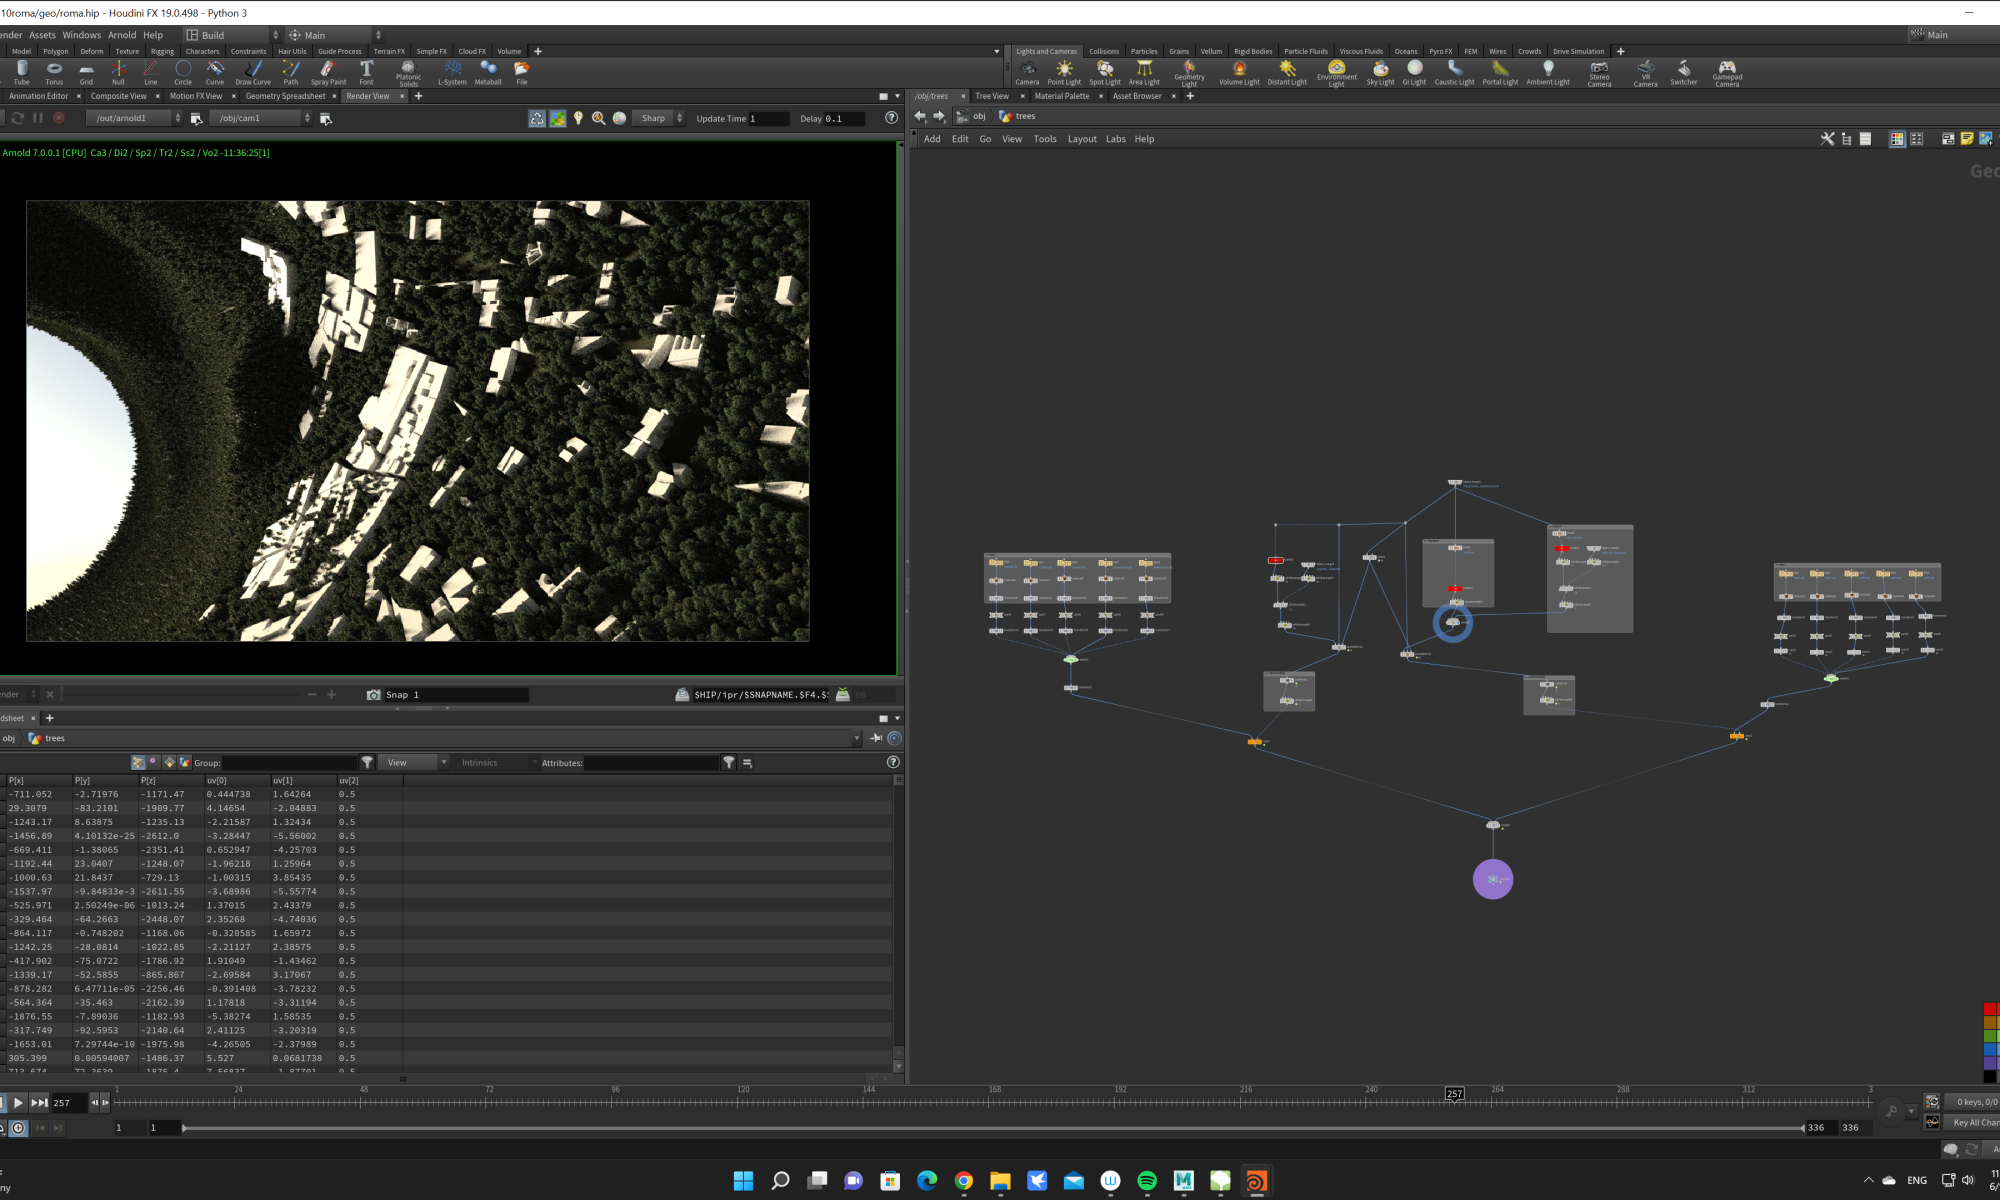Viewport: 2000px width, 1200px height.
Task: Toggle the auto-update render button
Action: tap(537, 118)
